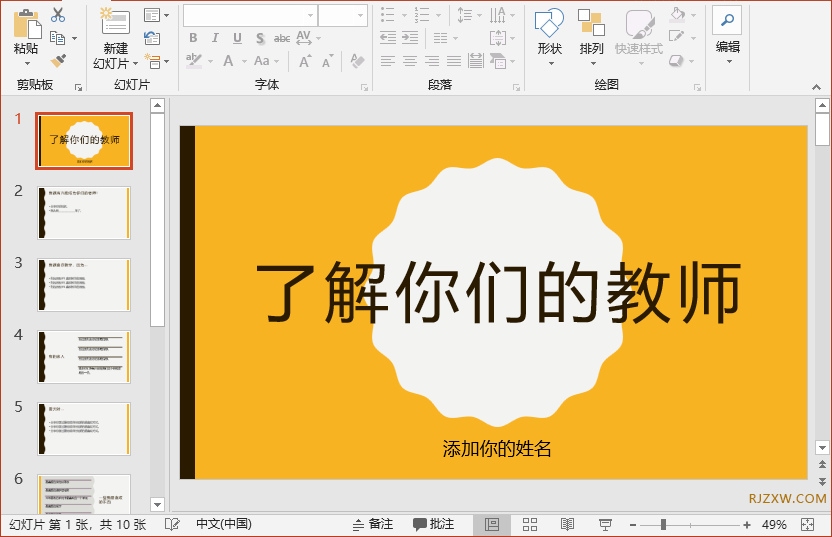Screen dimensions: 832x537
Task: Toggle the Notes (备注) pane
Action: click(x=373, y=524)
